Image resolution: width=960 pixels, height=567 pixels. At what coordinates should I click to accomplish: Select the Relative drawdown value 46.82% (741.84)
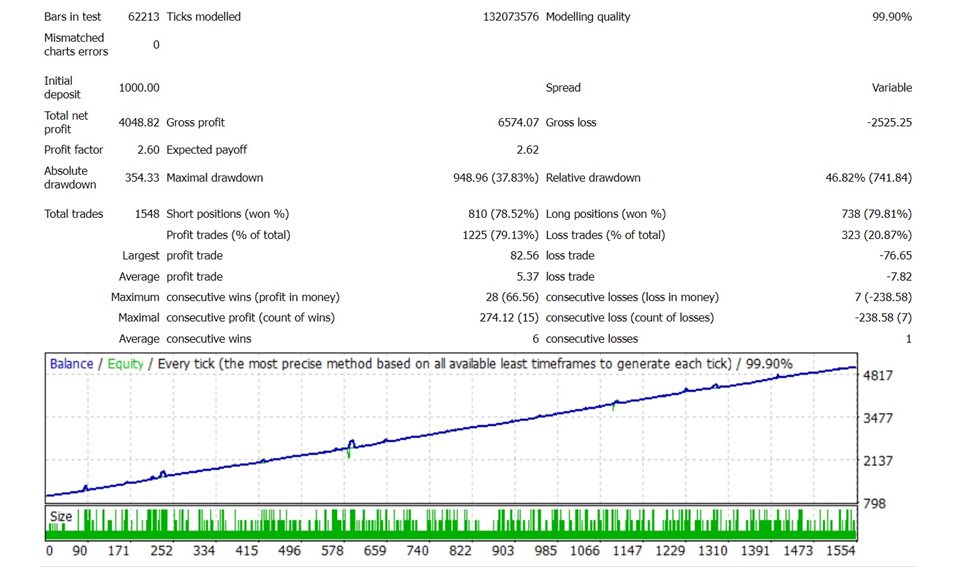pyautogui.click(x=868, y=178)
